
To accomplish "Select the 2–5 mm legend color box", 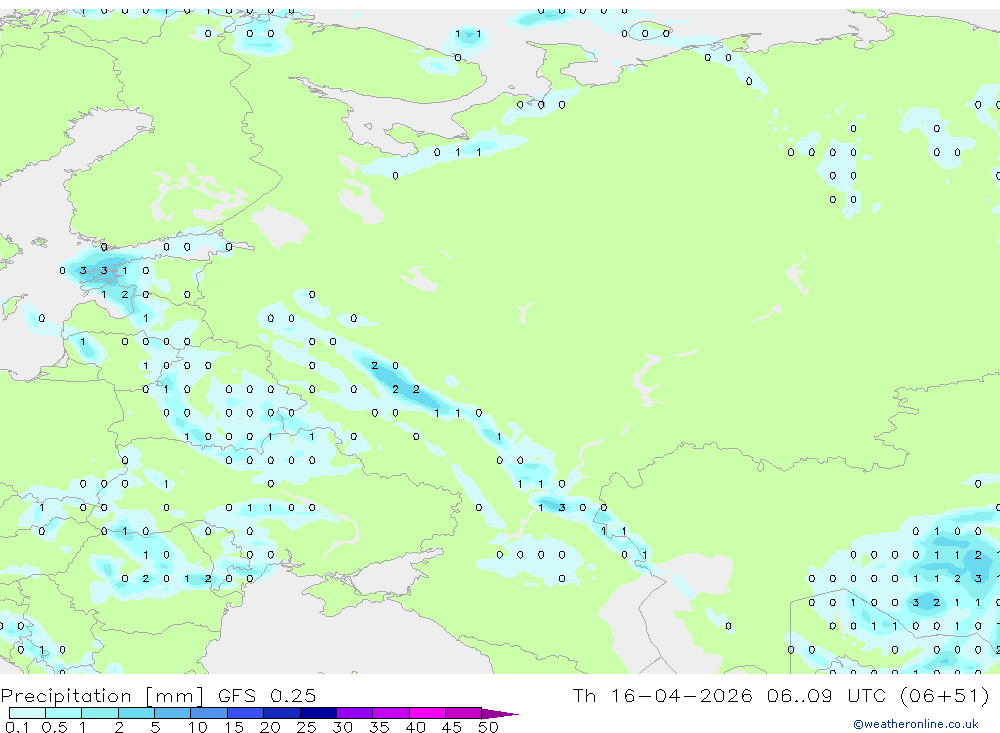I will 136,713.
